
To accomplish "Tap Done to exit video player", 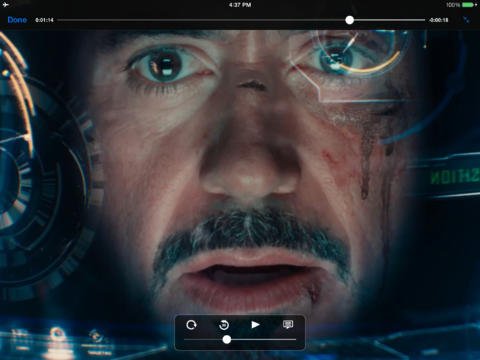I will pyautogui.click(x=17, y=20).
